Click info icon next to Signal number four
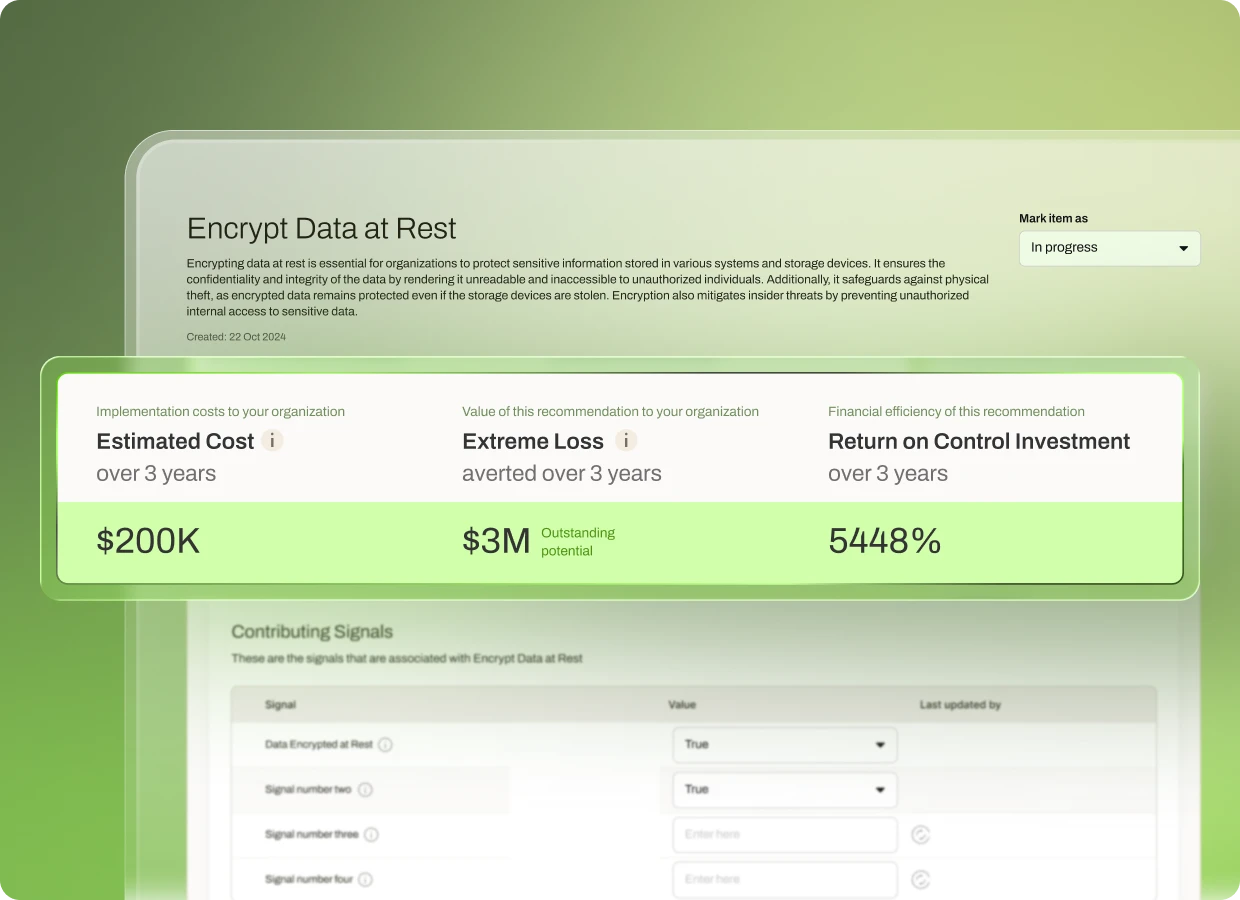The height and width of the screenshot is (900, 1240). (365, 880)
